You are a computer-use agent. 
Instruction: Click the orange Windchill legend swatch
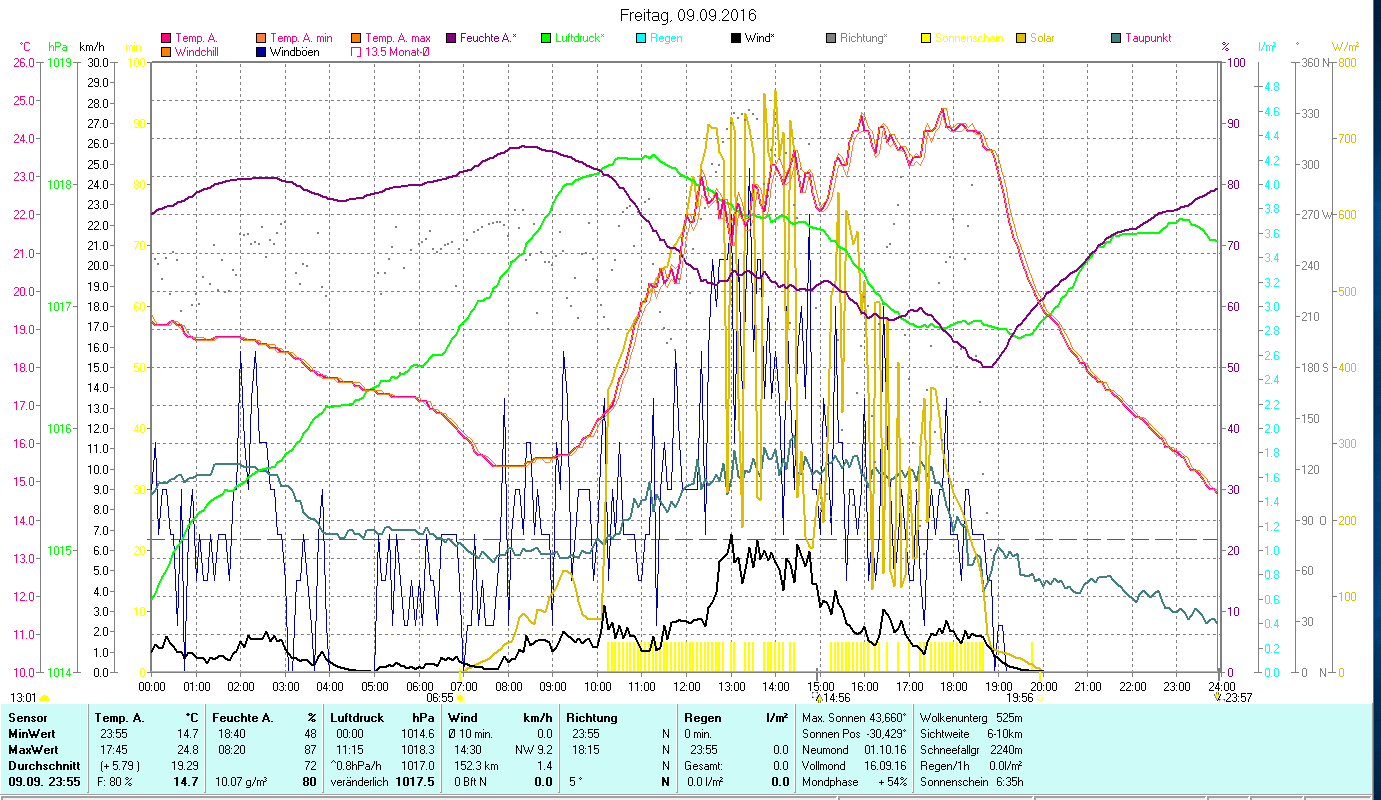166,51
